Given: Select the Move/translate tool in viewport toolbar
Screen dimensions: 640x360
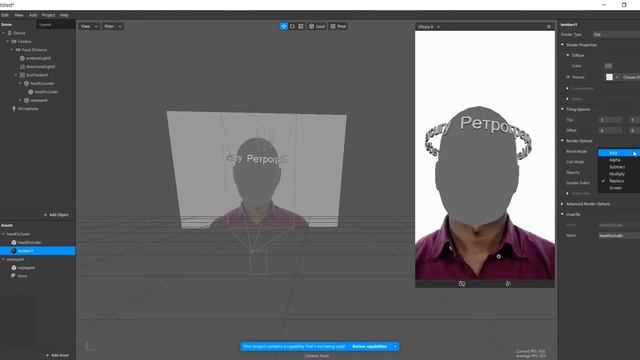Looking at the screenshot, I should pyautogui.click(x=284, y=26).
